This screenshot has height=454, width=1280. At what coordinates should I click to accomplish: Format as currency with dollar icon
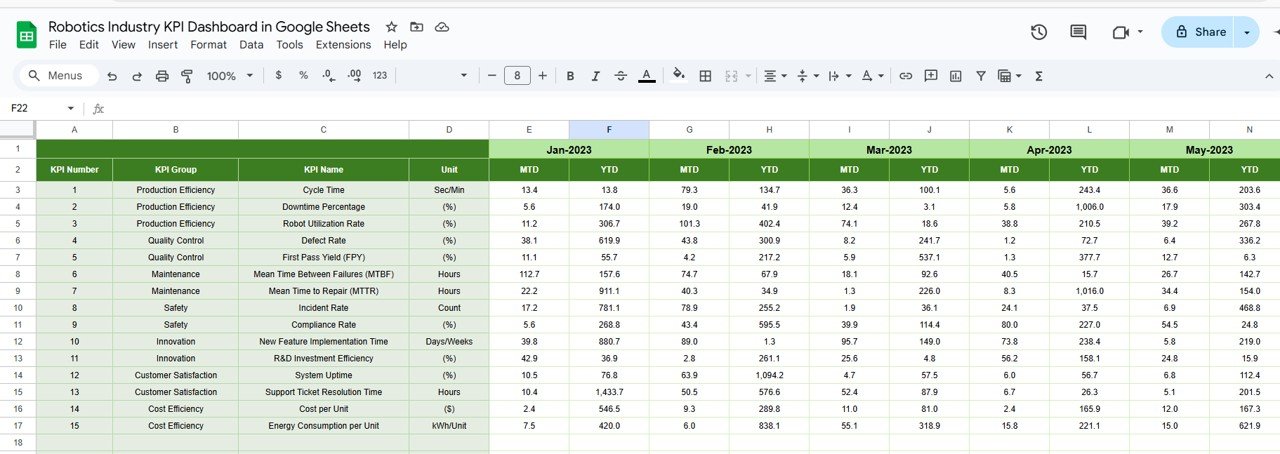click(x=278, y=76)
